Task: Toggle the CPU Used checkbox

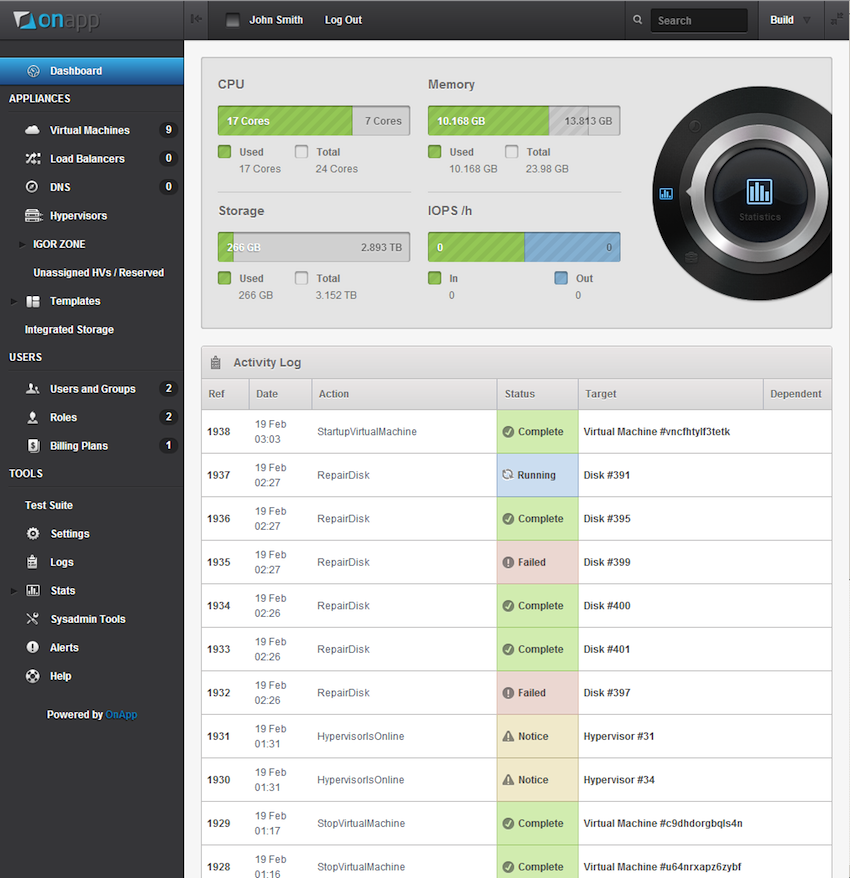Action: [x=225, y=152]
